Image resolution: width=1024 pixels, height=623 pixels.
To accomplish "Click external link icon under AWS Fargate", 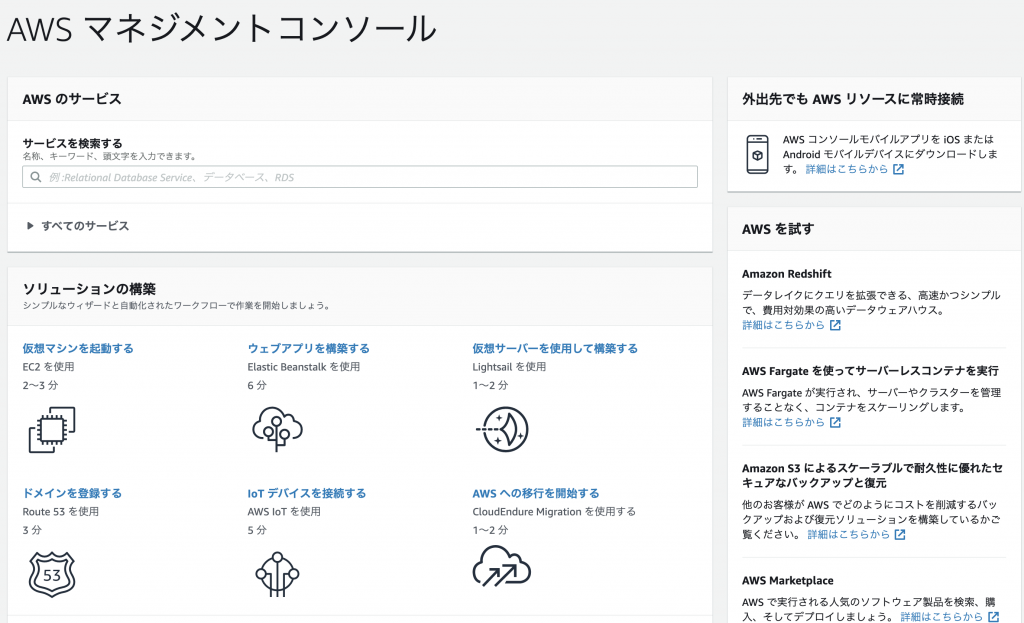I will [x=835, y=423].
